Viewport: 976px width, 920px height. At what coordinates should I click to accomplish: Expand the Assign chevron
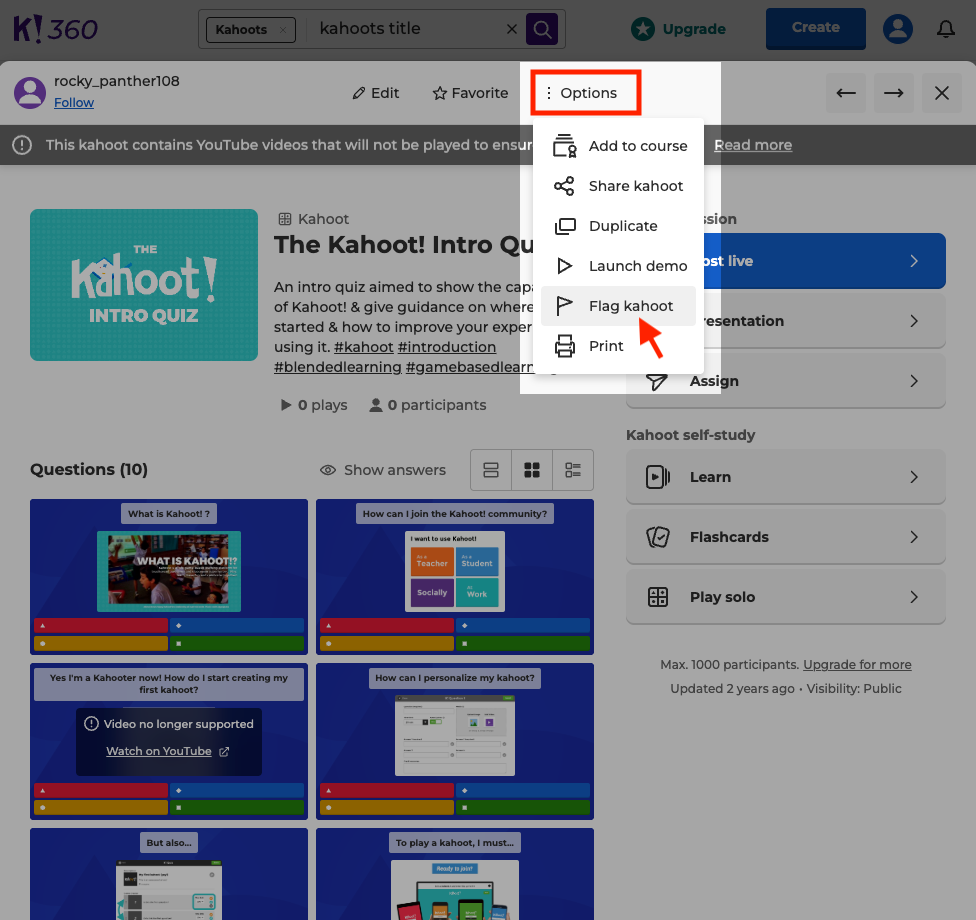tap(913, 381)
